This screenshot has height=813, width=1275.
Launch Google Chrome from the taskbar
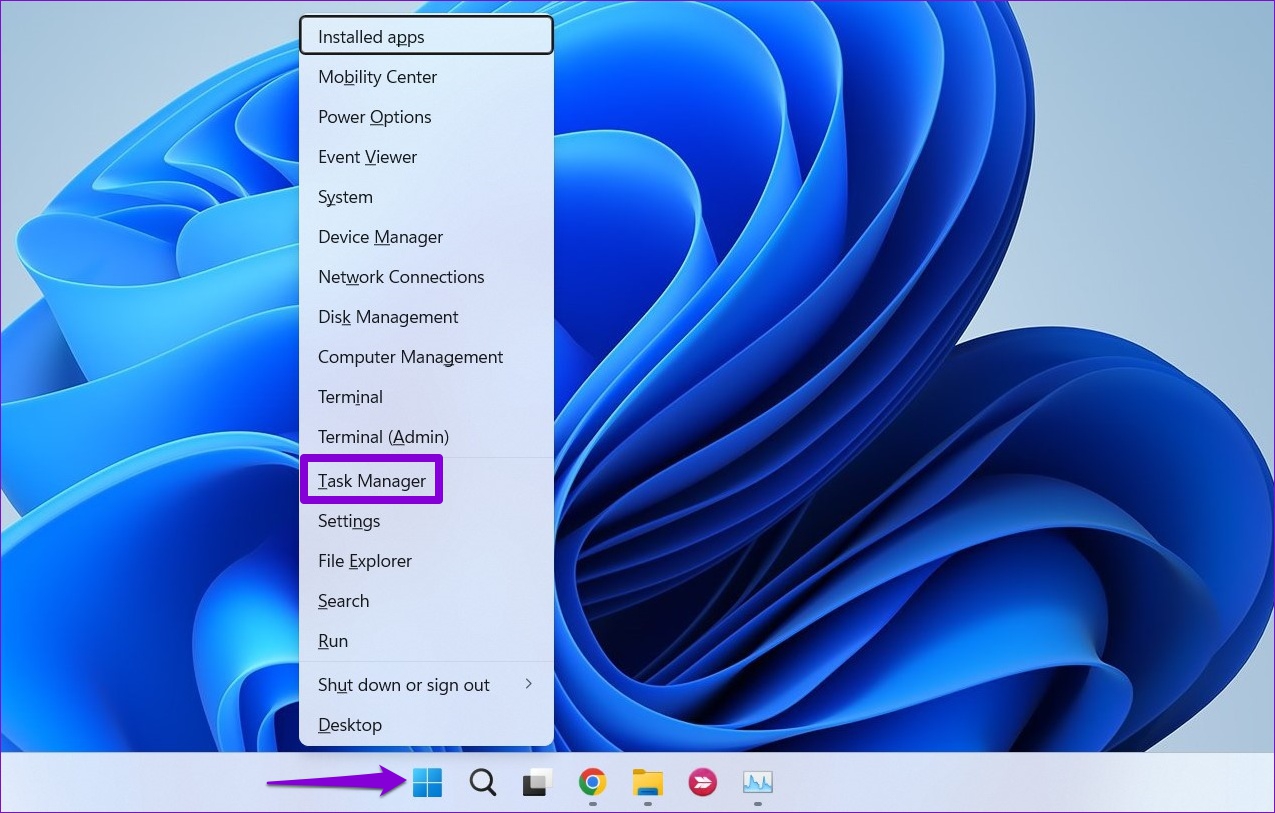tap(592, 783)
